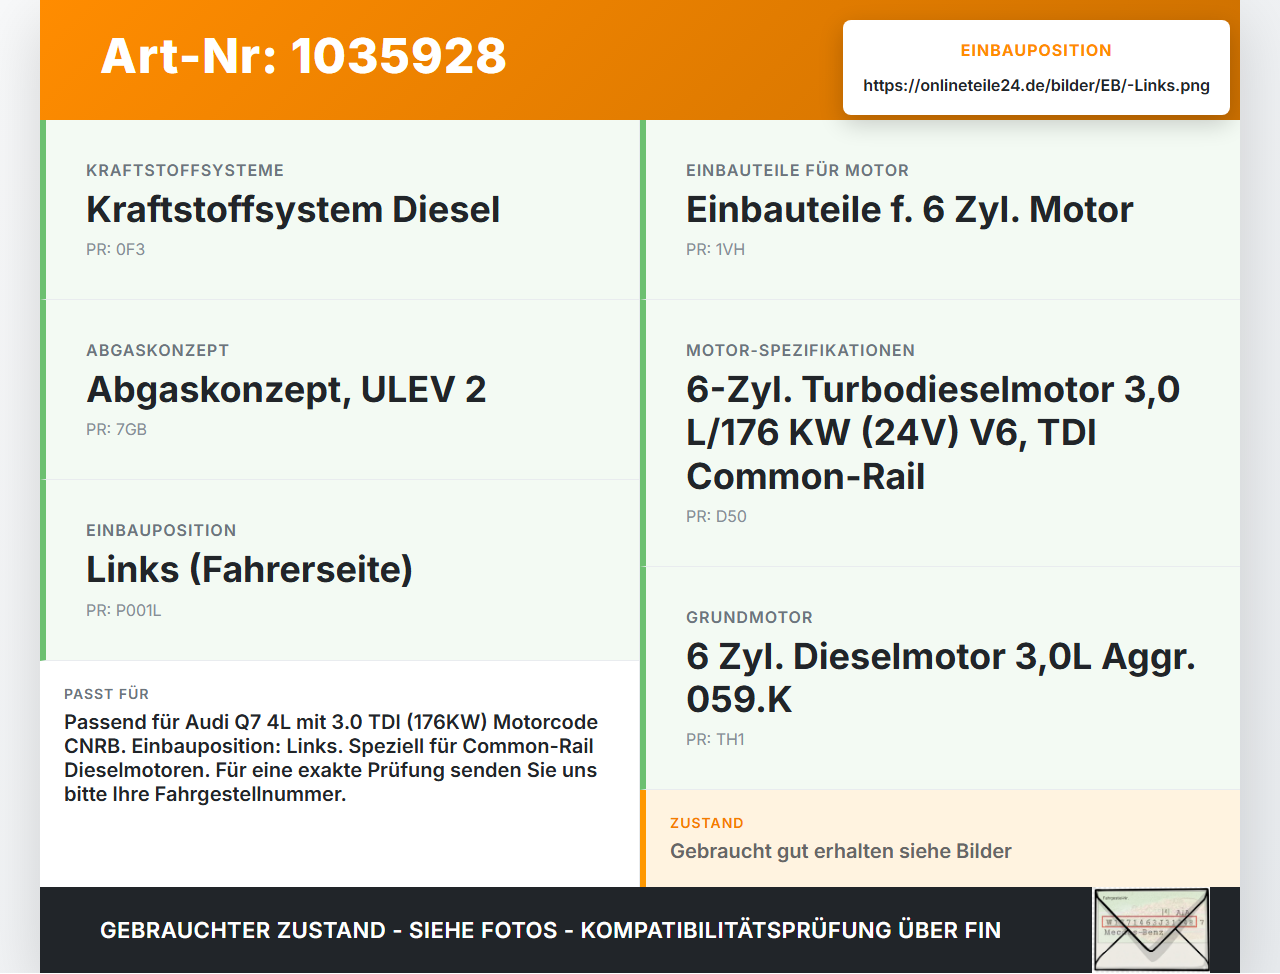Open the vehicle registration document thumbnail
Screen dimensions: 1280x974
1151,929
